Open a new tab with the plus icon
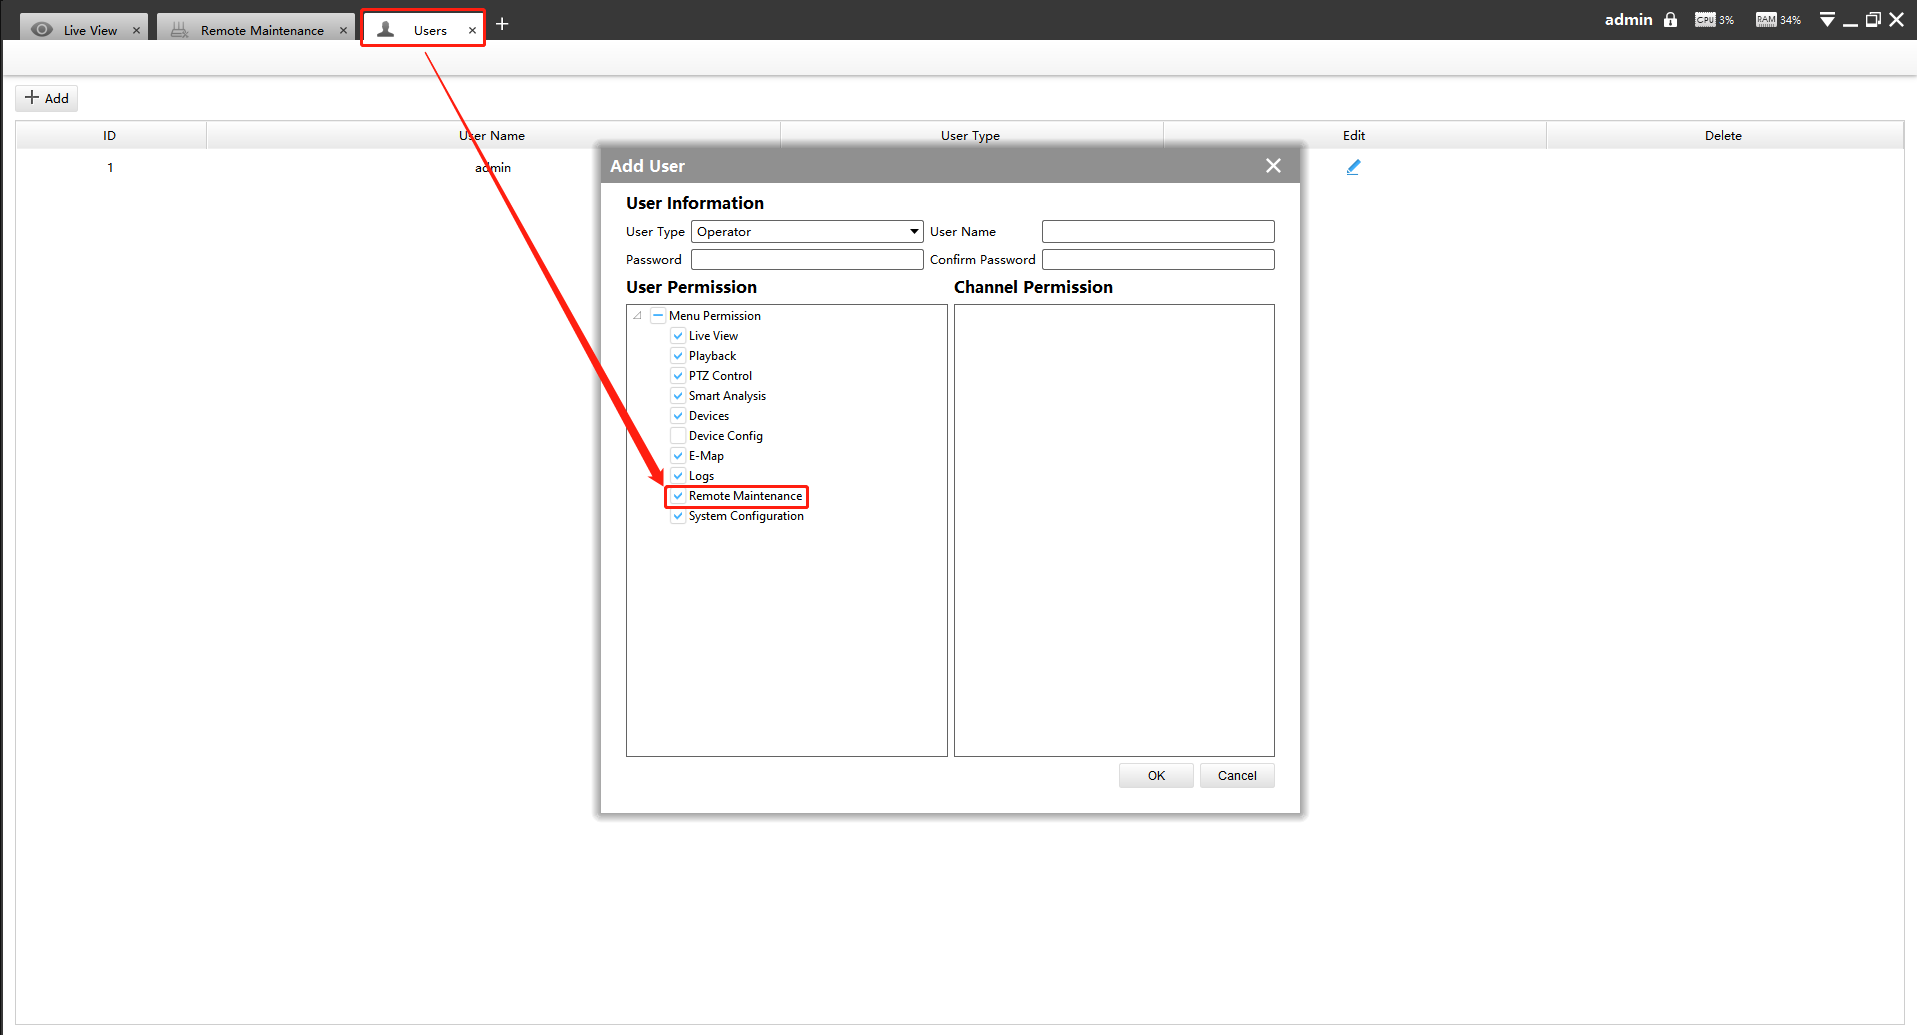Viewport: 1917px width, 1035px height. click(x=502, y=24)
